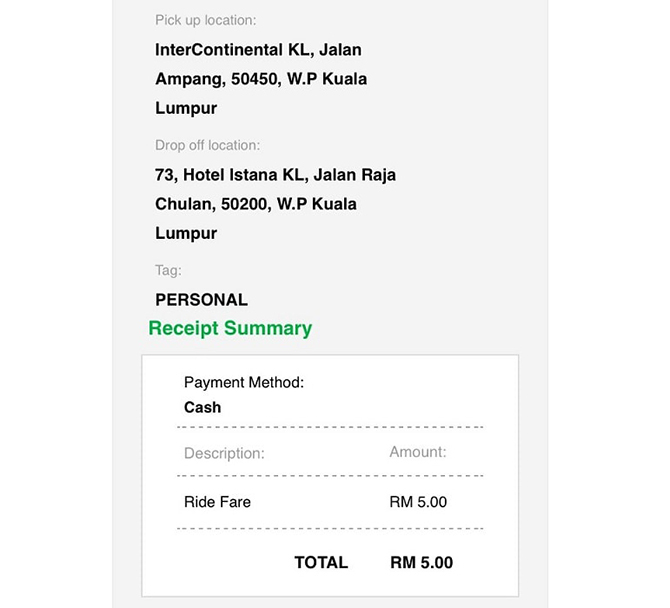
Task: Click the Ampang, 50450 address line
Action: pyautogui.click(x=261, y=79)
